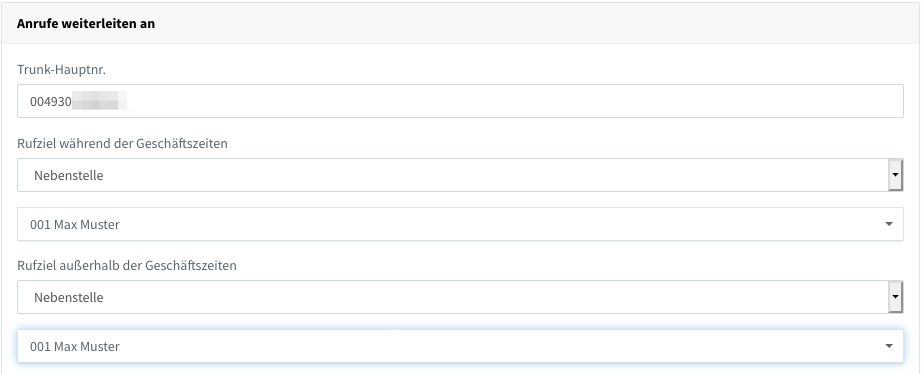Click '001 Max Muster' text in the highlighted selector
The image size is (924, 374).
tap(75, 346)
